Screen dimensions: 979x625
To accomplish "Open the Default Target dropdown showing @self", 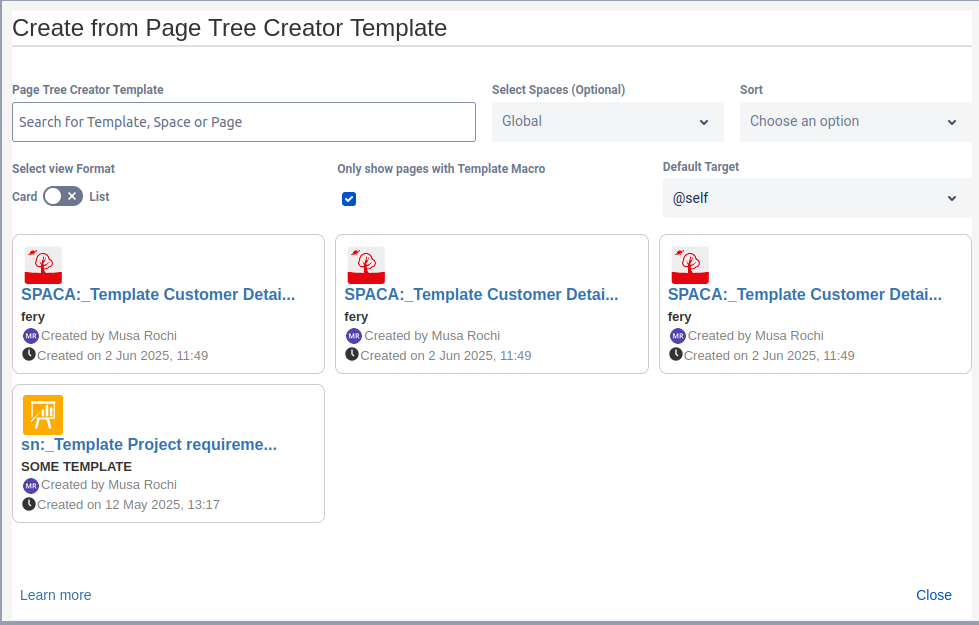I will point(816,198).
